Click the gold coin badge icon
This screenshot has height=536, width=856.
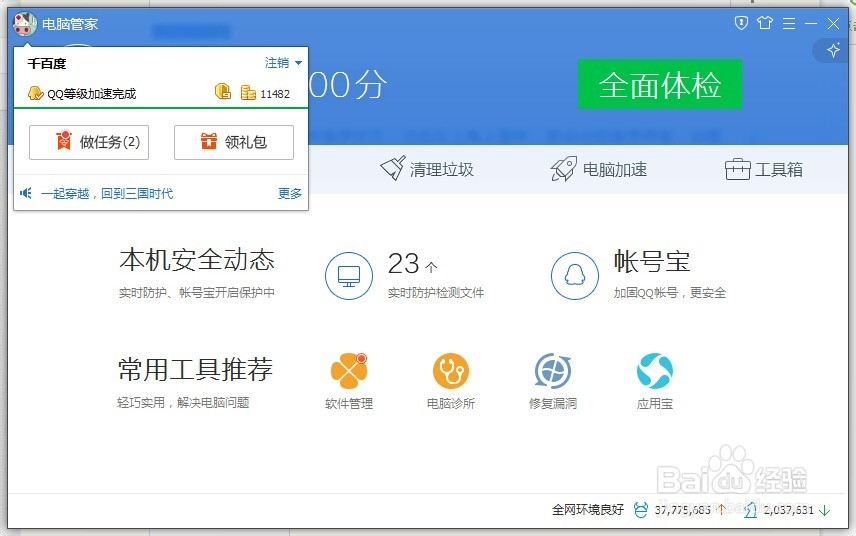223,91
